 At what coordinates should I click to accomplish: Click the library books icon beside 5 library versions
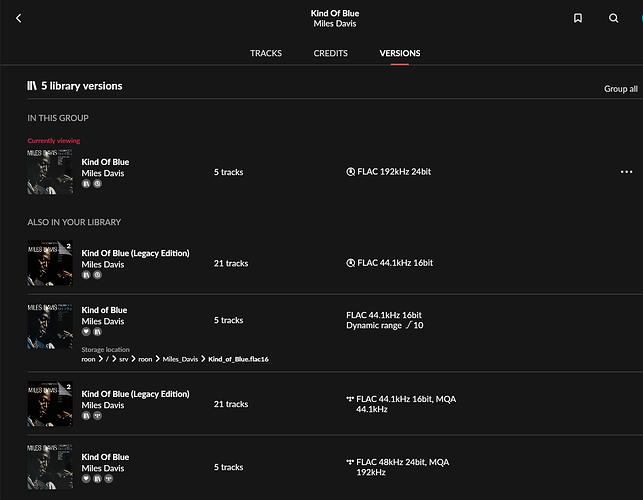pyautogui.click(x=32, y=87)
